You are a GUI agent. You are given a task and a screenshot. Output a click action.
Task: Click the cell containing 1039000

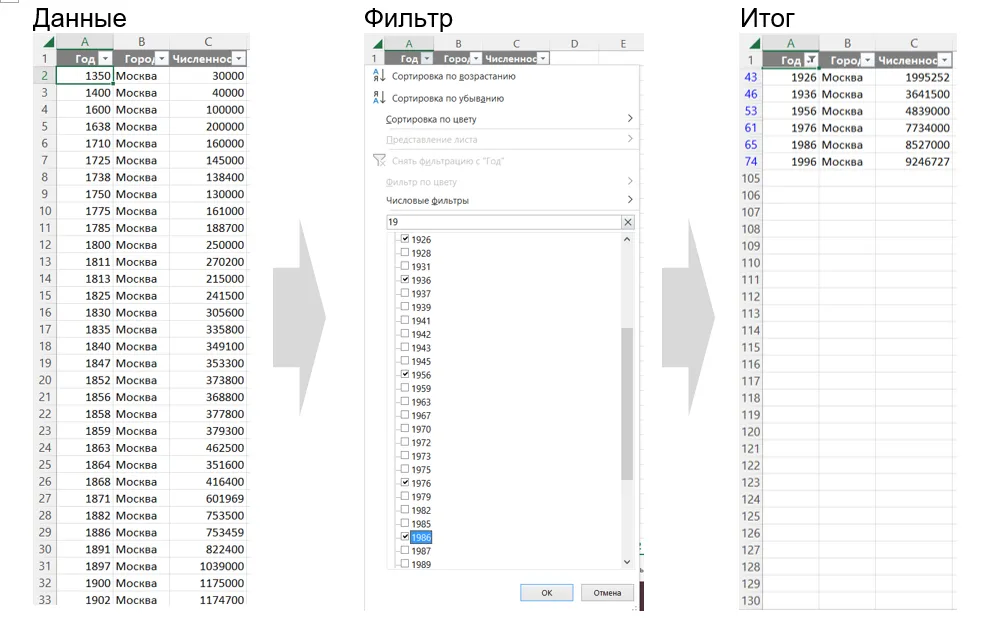point(208,566)
